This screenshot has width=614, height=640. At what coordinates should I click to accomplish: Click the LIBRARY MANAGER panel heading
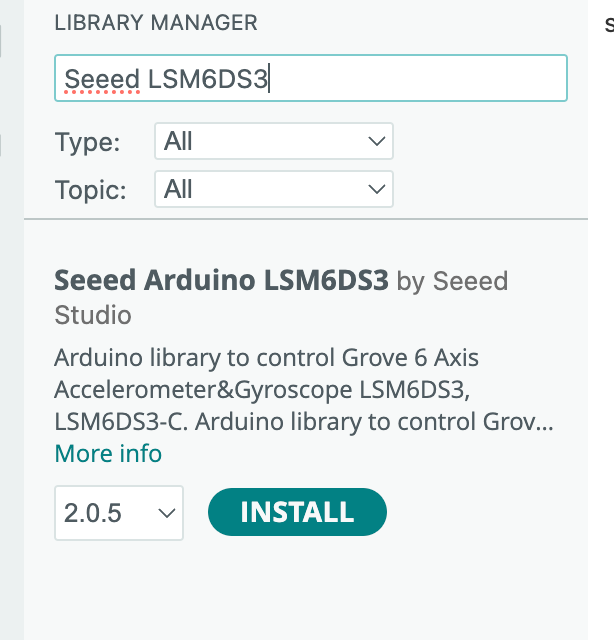(x=156, y=22)
